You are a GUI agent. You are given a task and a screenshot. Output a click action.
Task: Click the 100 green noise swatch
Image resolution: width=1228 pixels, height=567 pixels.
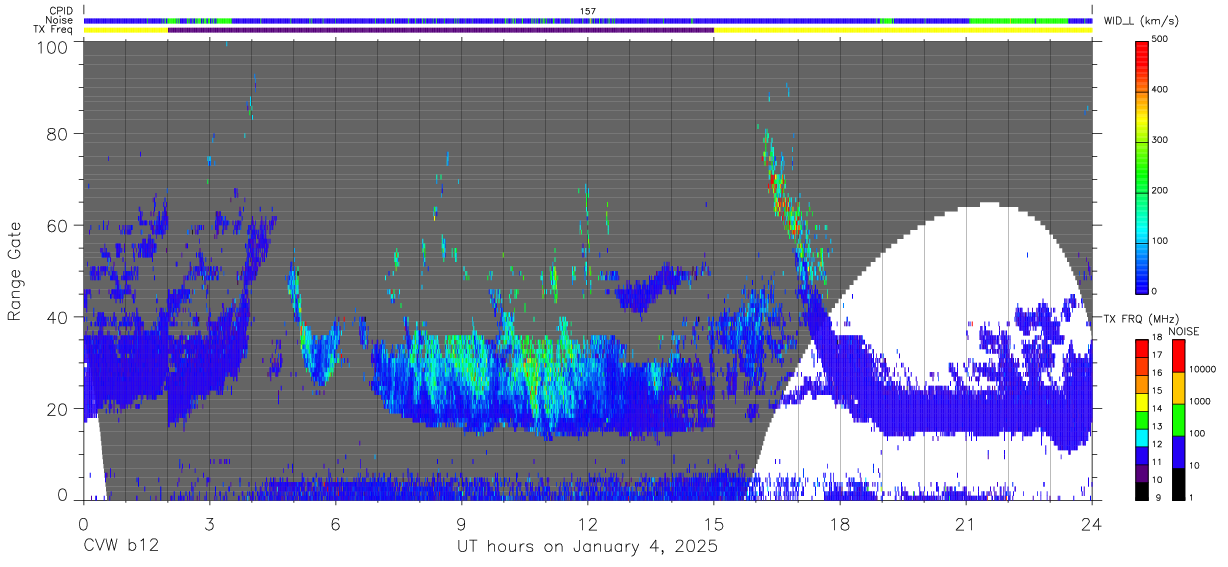pyautogui.click(x=1177, y=420)
